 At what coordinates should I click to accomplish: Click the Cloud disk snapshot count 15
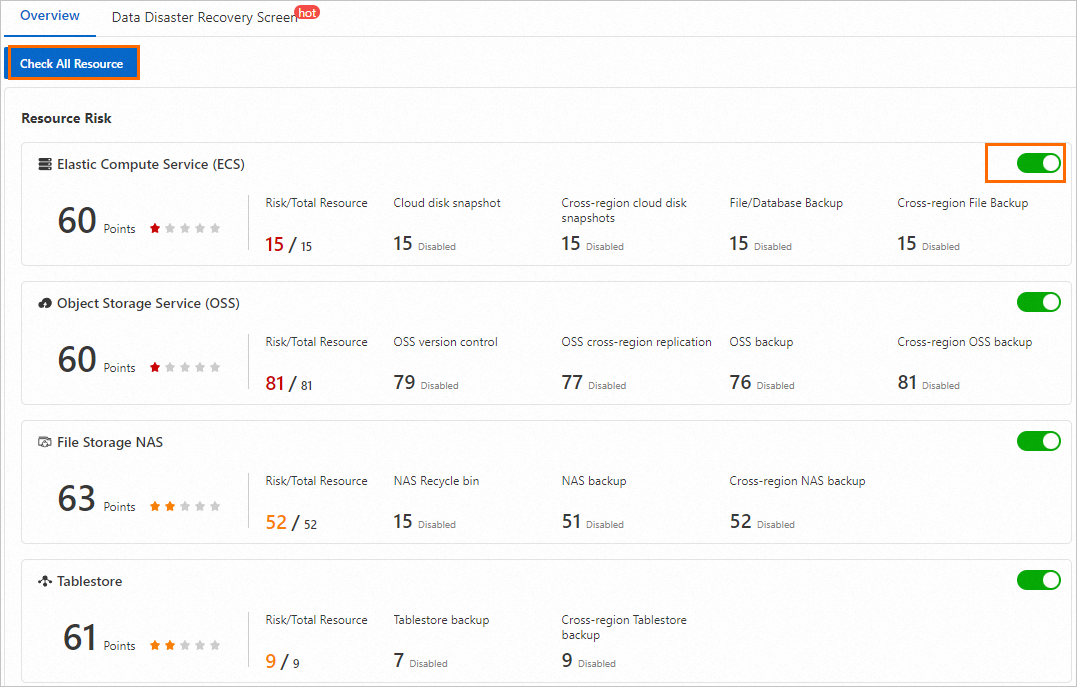click(x=403, y=244)
